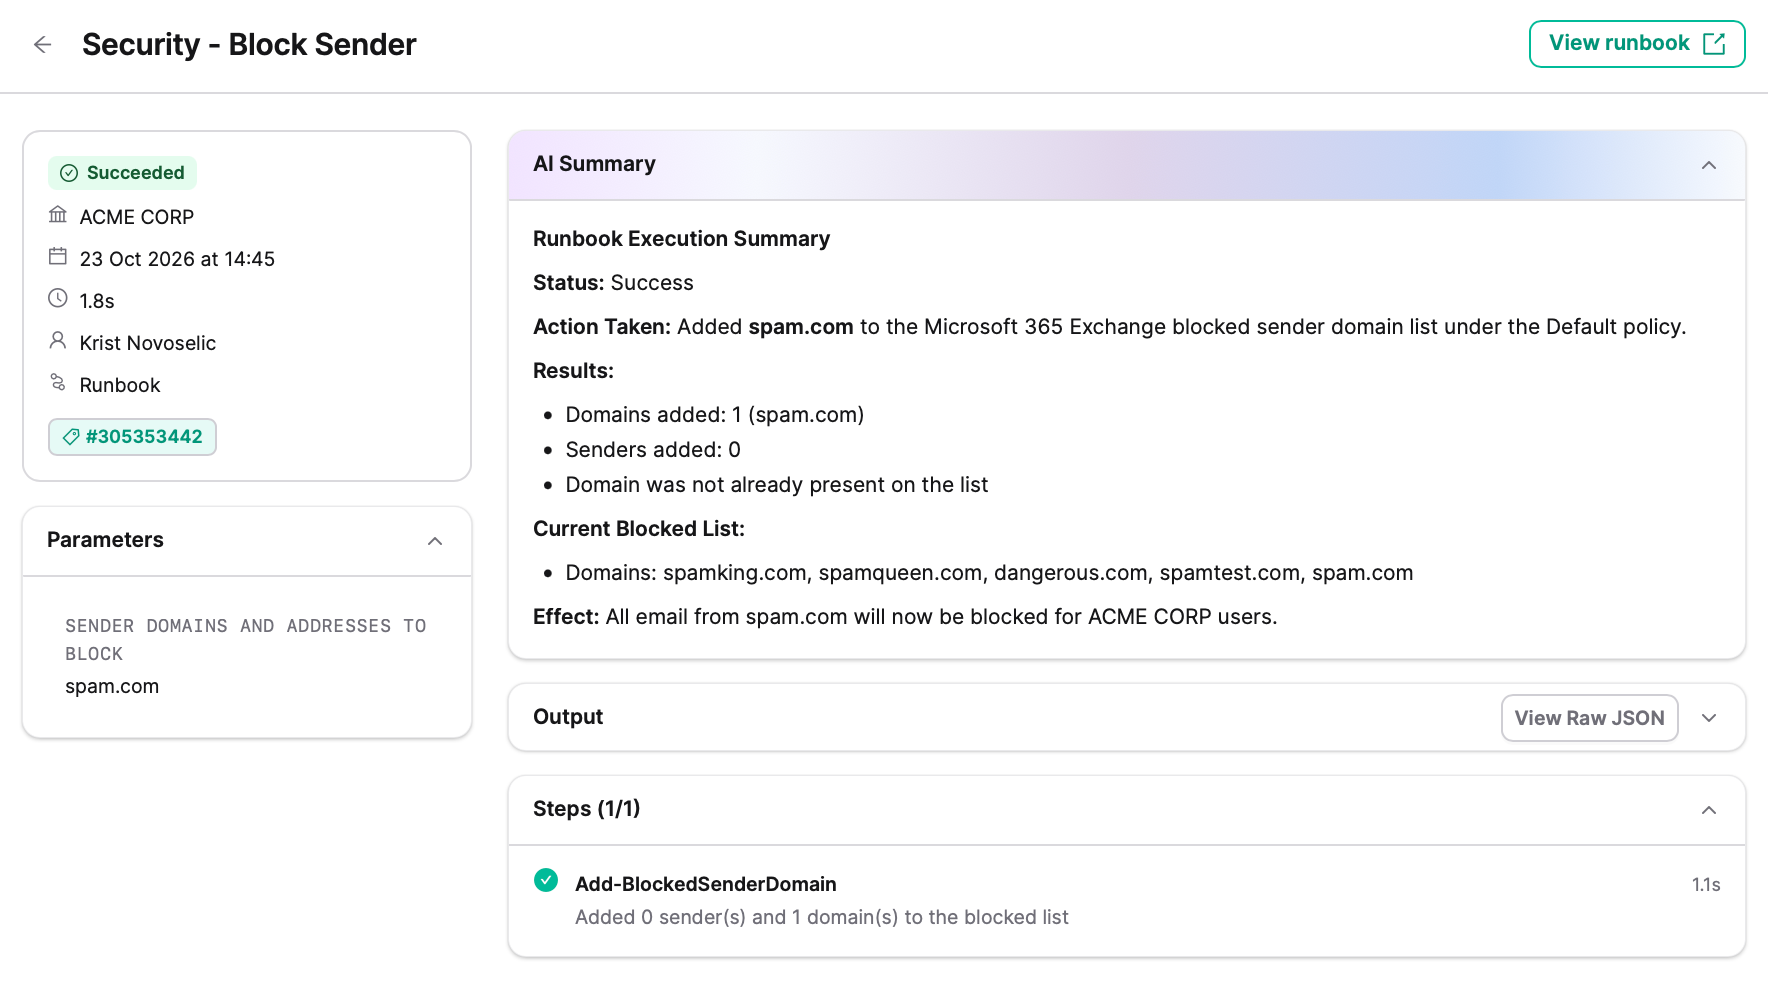Click the green check icon for Add-BlockedSenderDomain step

546,880
